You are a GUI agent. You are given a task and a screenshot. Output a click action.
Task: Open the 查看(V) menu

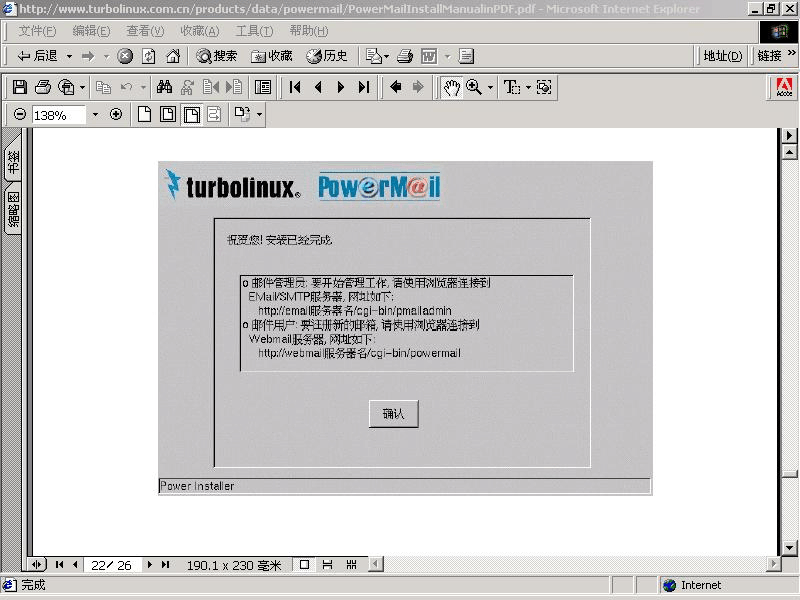[145, 31]
